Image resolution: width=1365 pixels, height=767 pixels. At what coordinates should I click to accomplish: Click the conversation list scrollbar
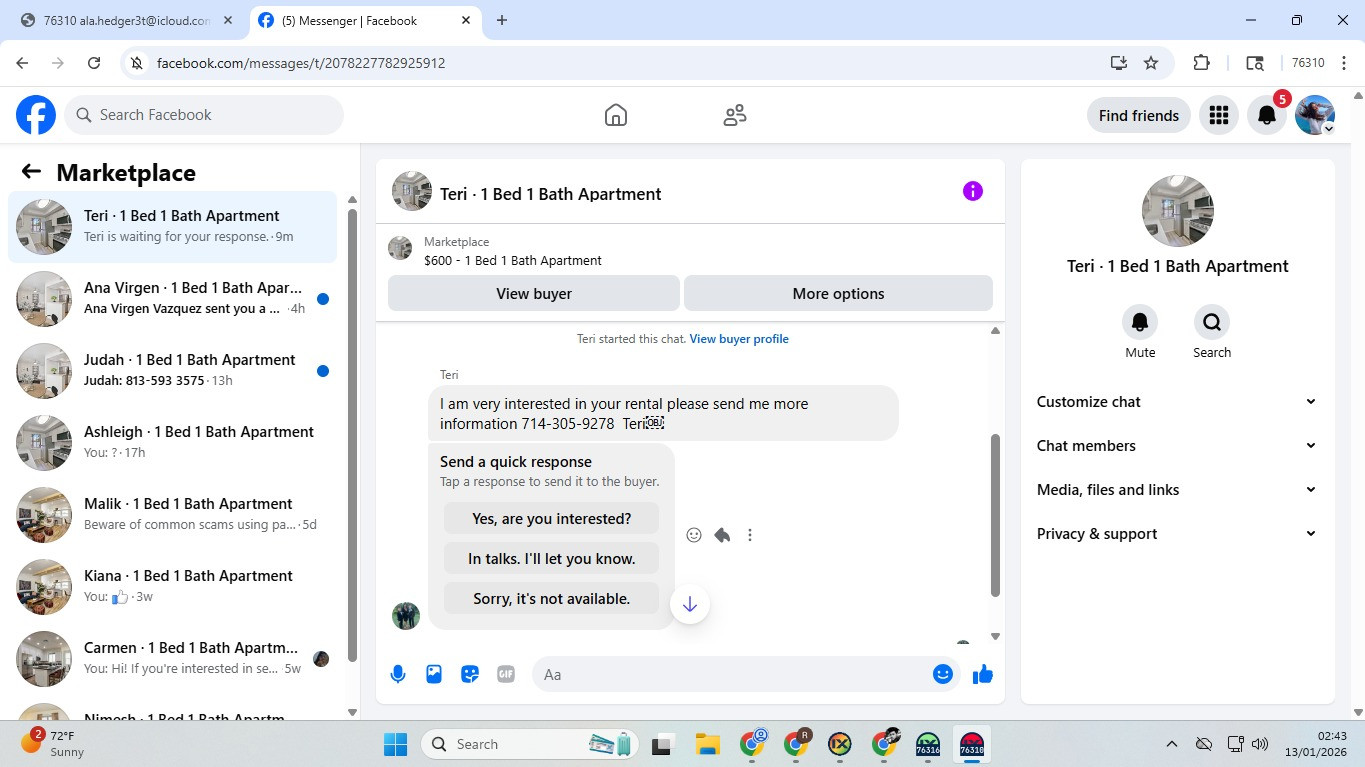click(352, 435)
